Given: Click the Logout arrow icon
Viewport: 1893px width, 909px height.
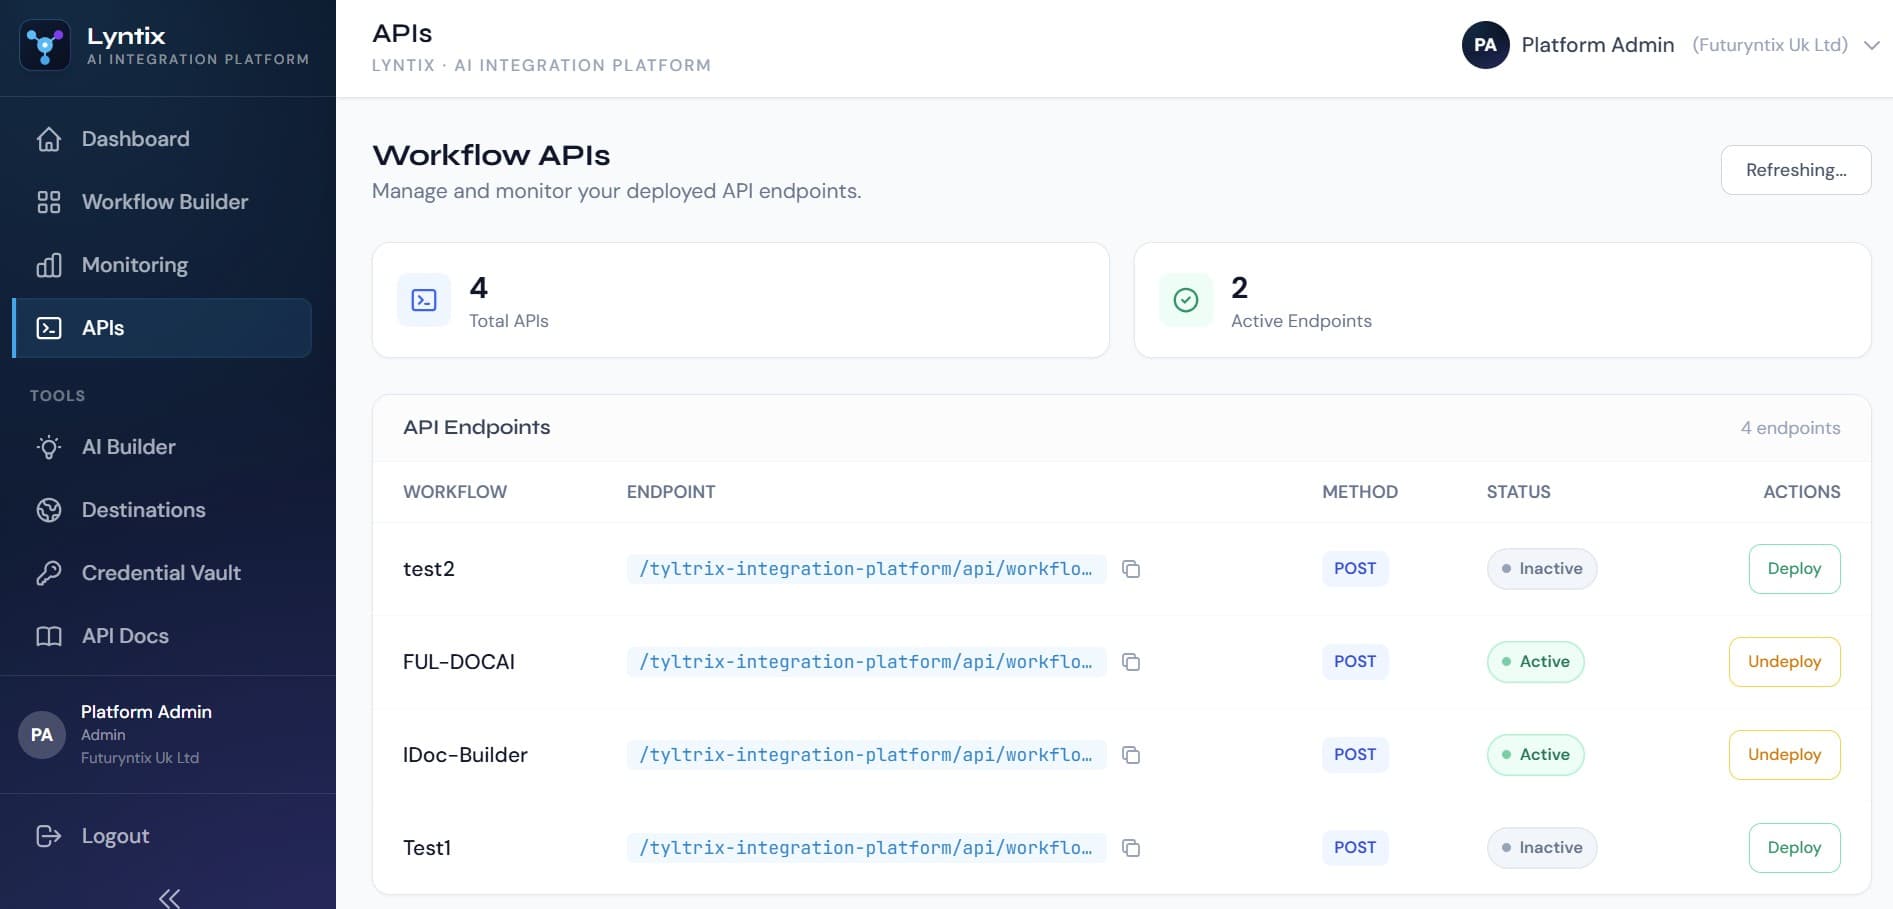Looking at the screenshot, I should tap(49, 836).
